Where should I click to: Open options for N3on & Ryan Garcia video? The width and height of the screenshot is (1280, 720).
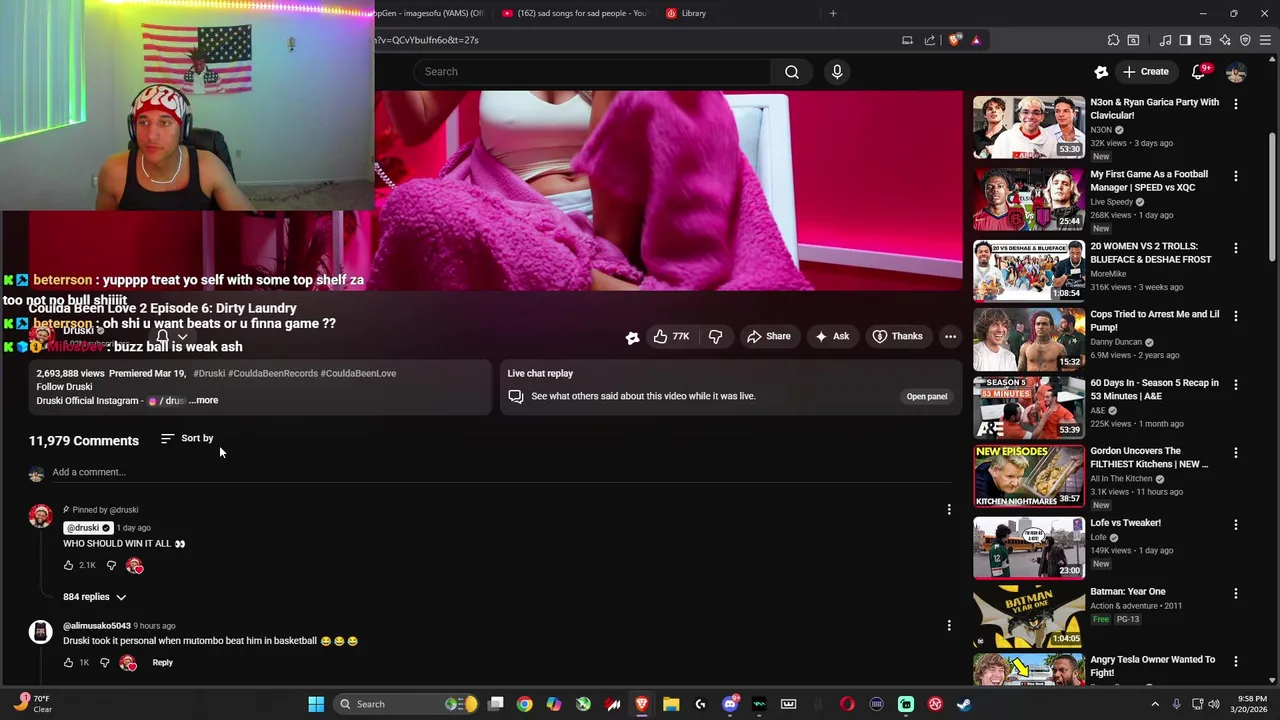tap(1236, 104)
